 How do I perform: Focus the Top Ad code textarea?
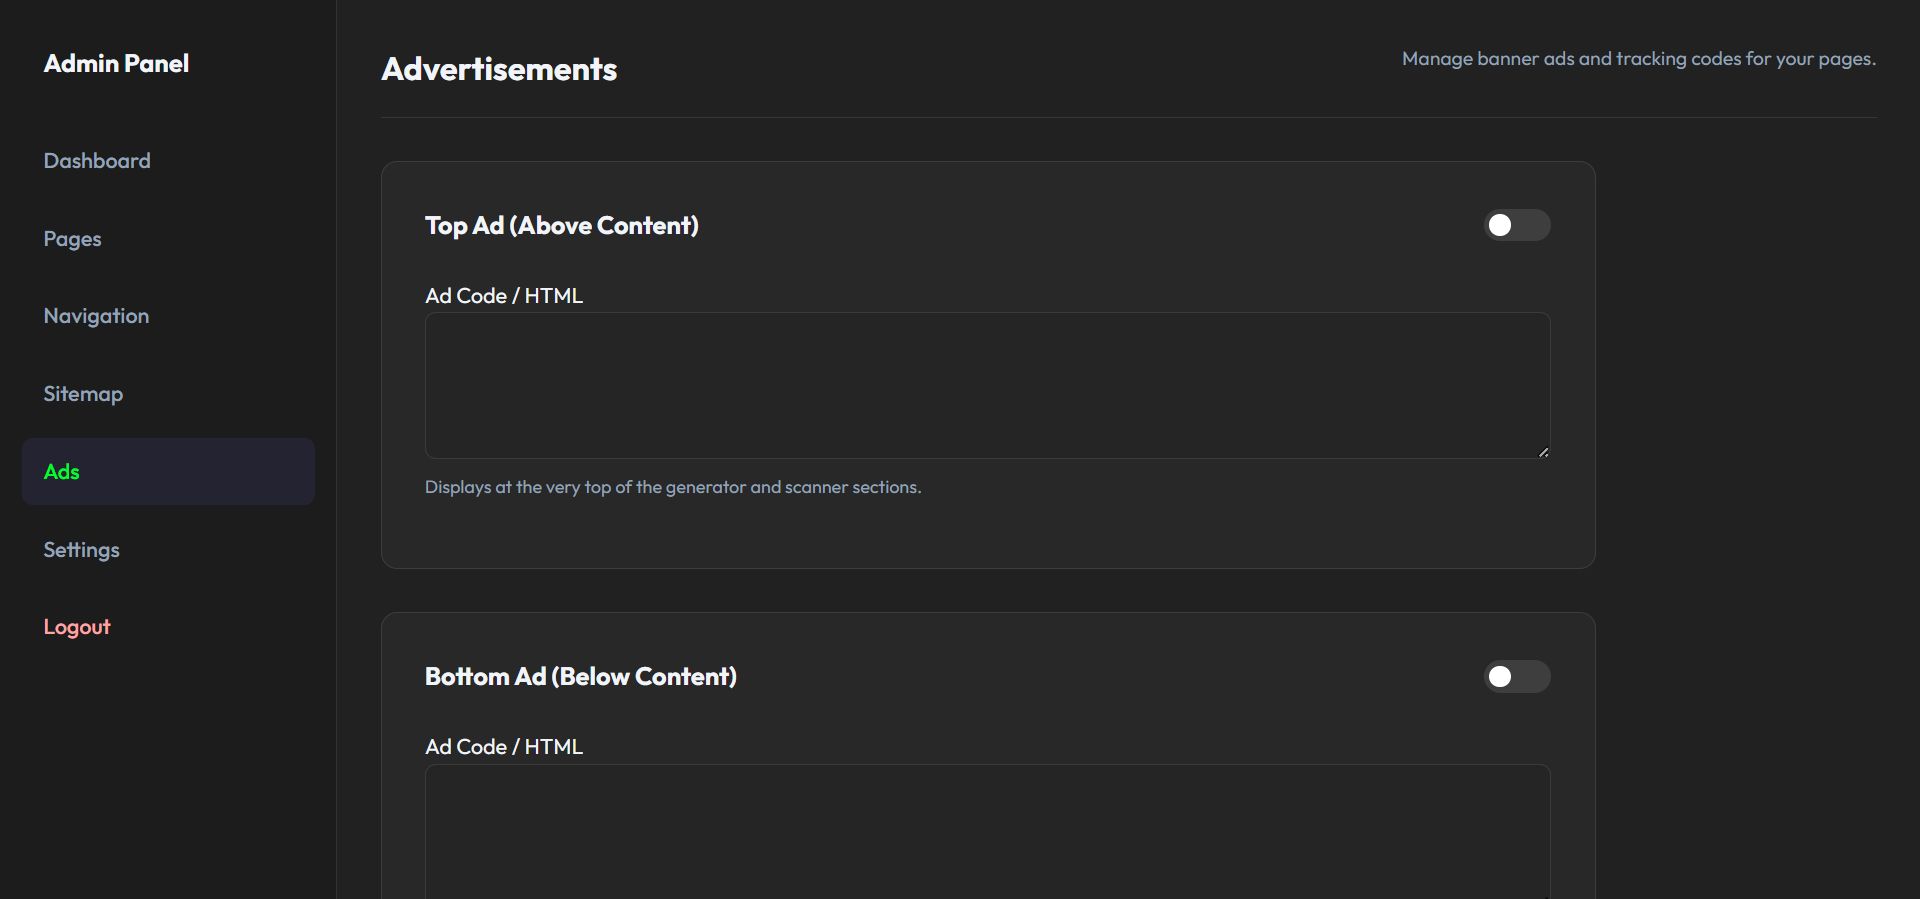pyautogui.click(x=987, y=385)
